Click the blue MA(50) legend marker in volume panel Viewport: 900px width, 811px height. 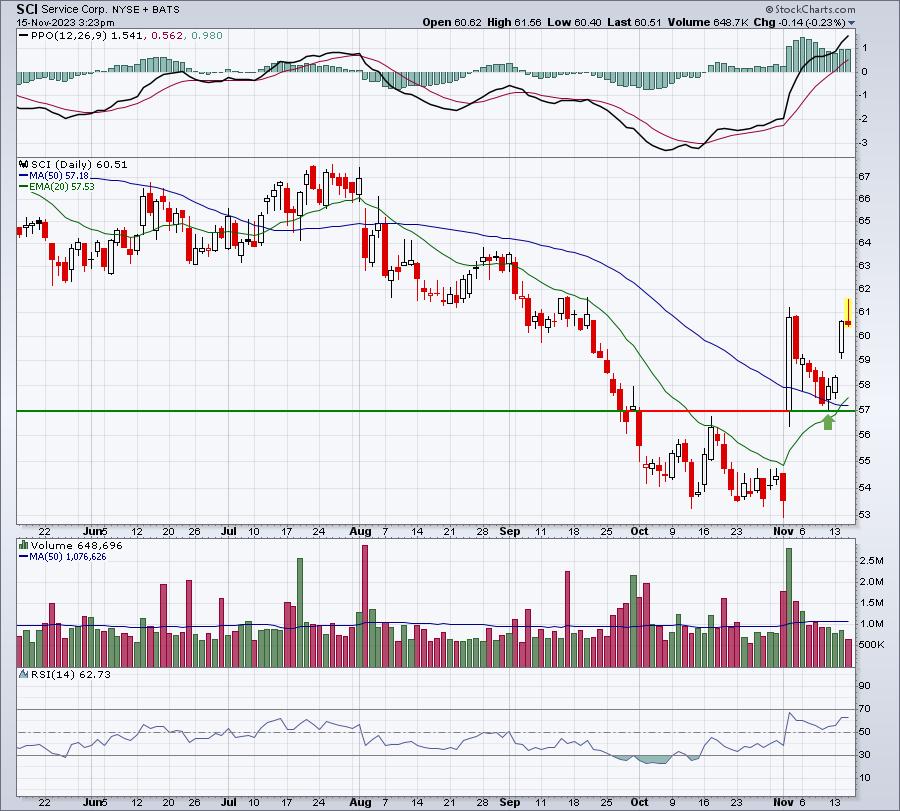coord(24,556)
